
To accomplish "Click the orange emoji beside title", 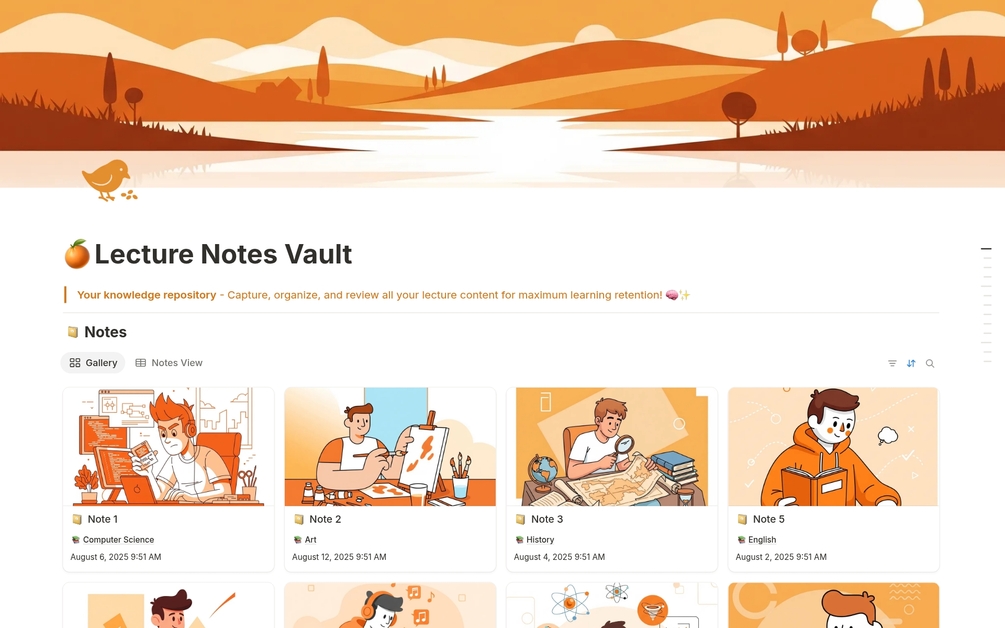I will (x=77, y=254).
